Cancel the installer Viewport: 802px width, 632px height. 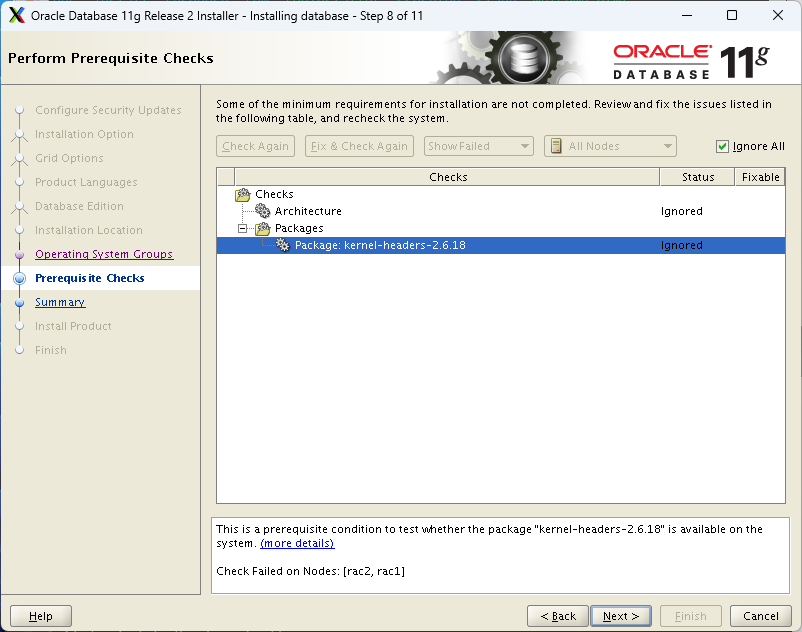pos(761,616)
